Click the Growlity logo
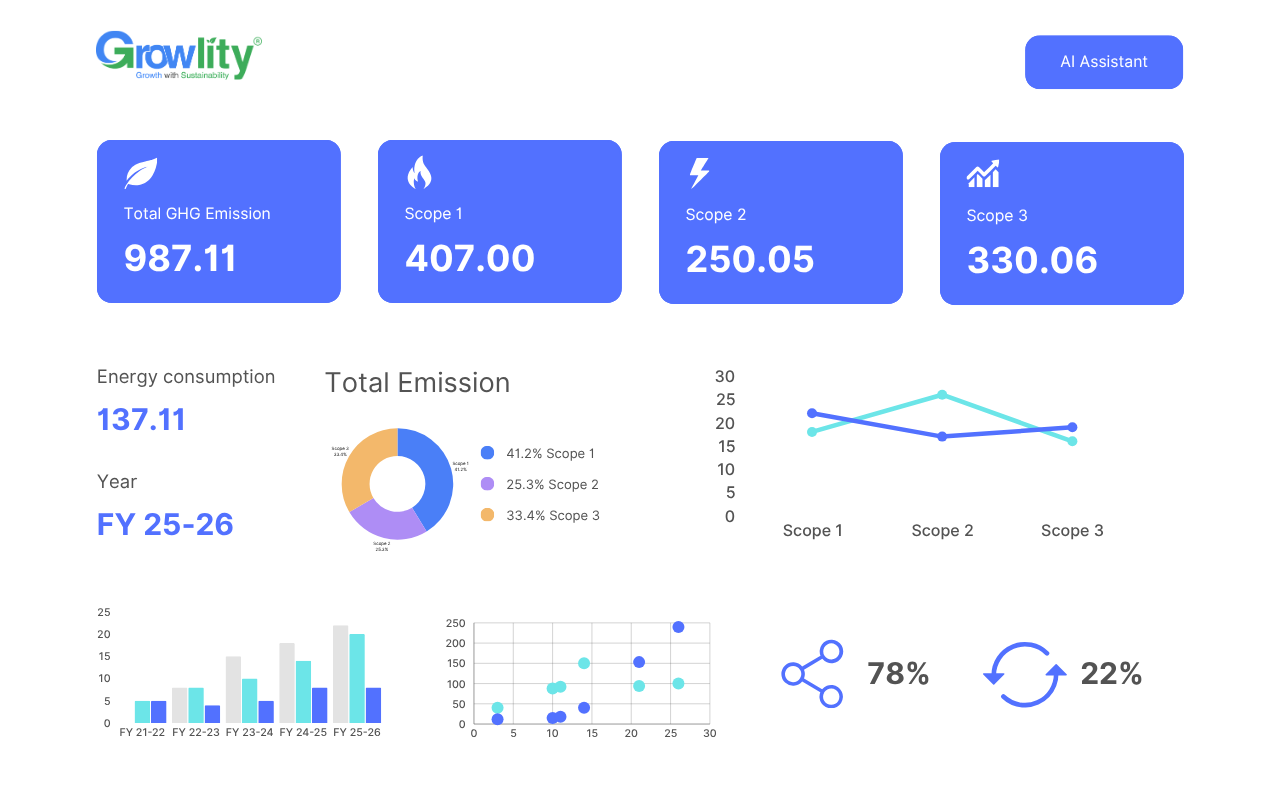Image resolution: width=1280 pixels, height=800 pixels. (x=179, y=56)
